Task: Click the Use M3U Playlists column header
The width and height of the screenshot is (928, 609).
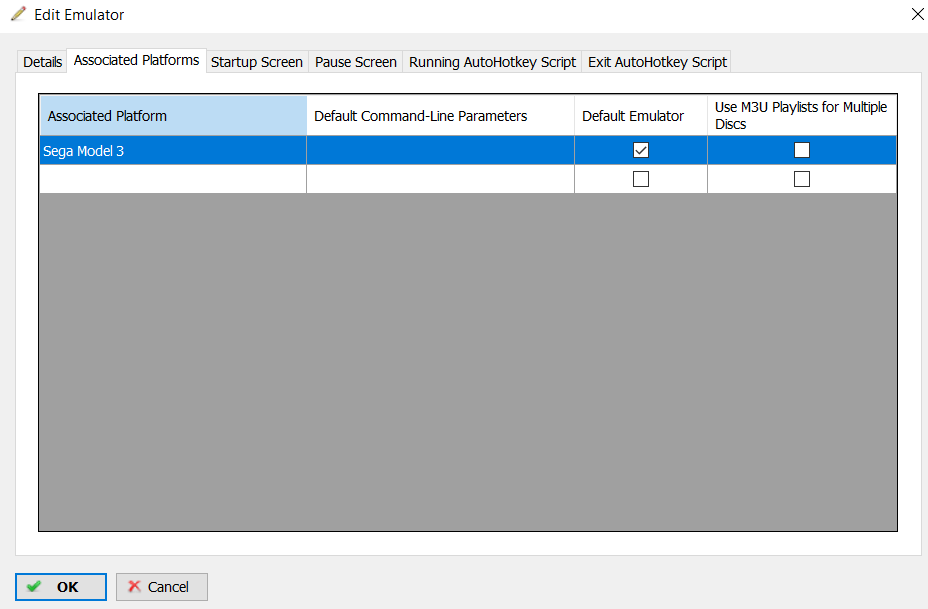Action: [x=801, y=116]
